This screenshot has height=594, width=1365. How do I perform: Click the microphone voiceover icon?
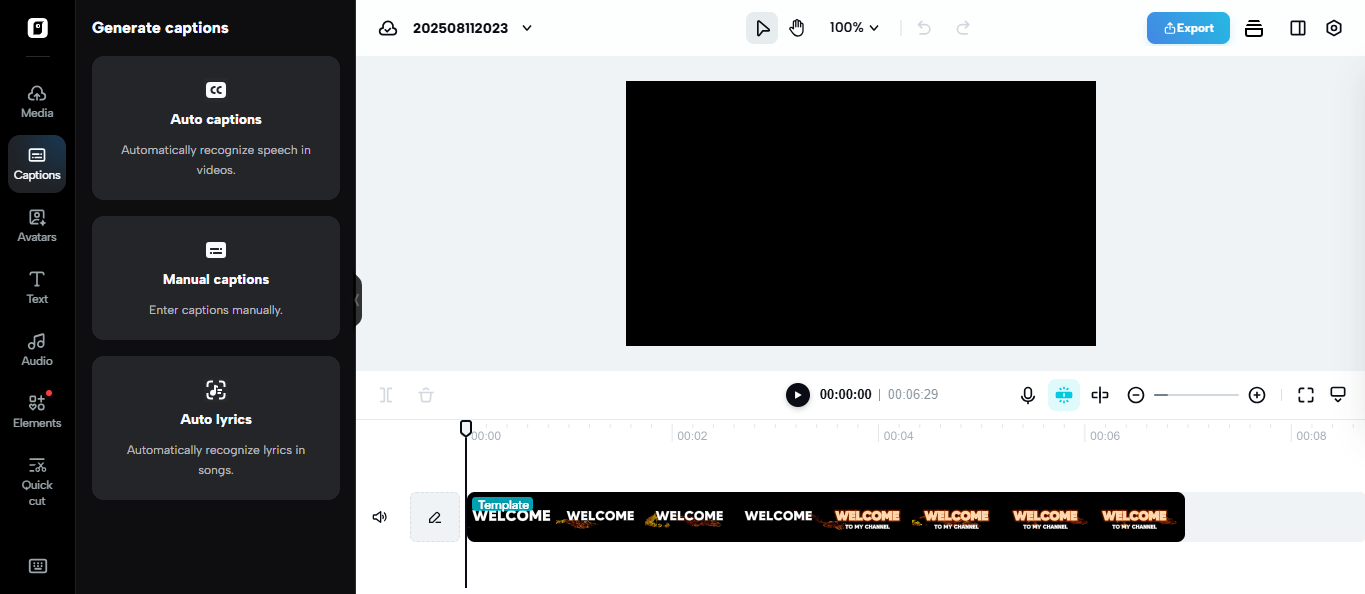click(x=1027, y=395)
